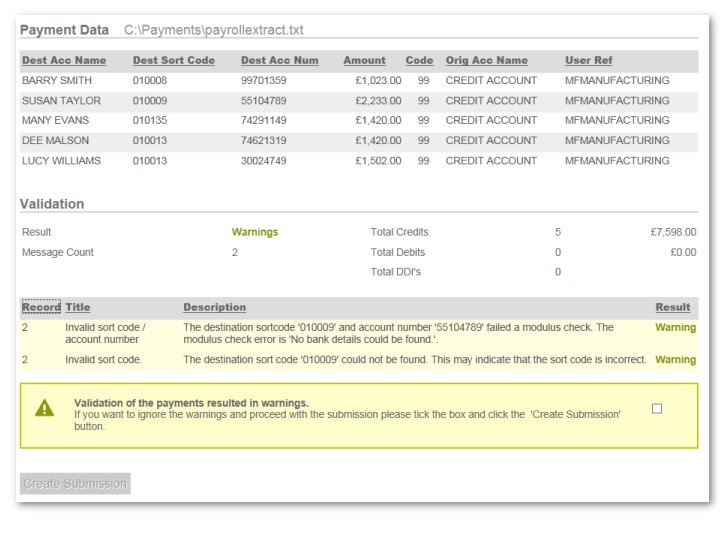The image size is (726, 538).
Task: Select the SUSAN TAYLOR payment row name
Action: (61, 100)
